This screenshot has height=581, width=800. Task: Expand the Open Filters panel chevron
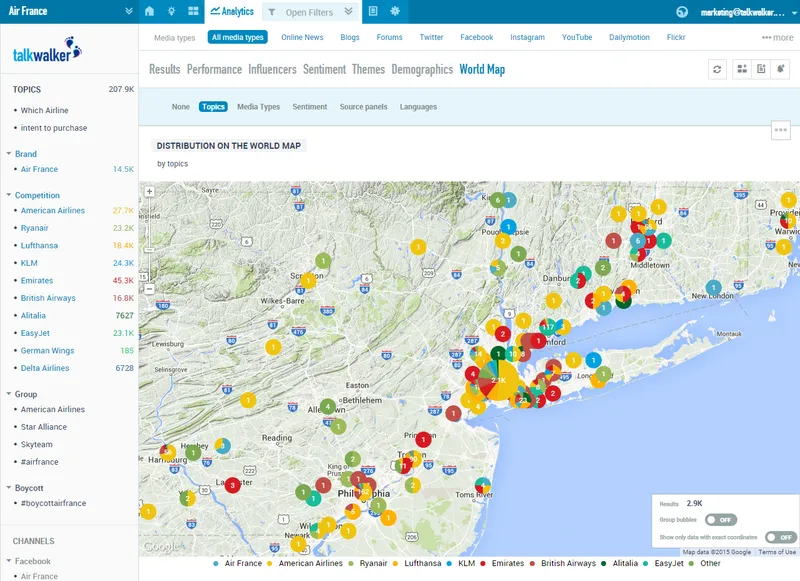pyautogui.click(x=348, y=11)
